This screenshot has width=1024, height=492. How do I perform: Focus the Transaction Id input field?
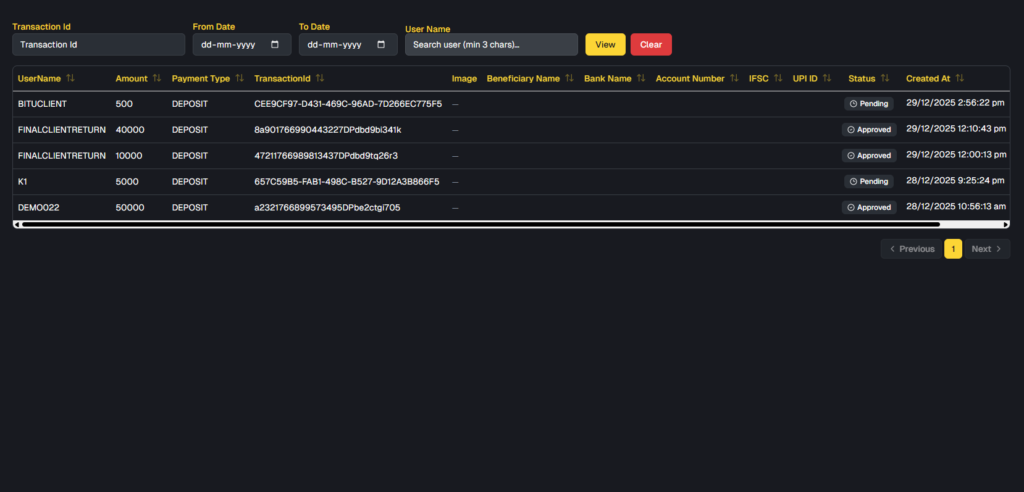click(98, 45)
